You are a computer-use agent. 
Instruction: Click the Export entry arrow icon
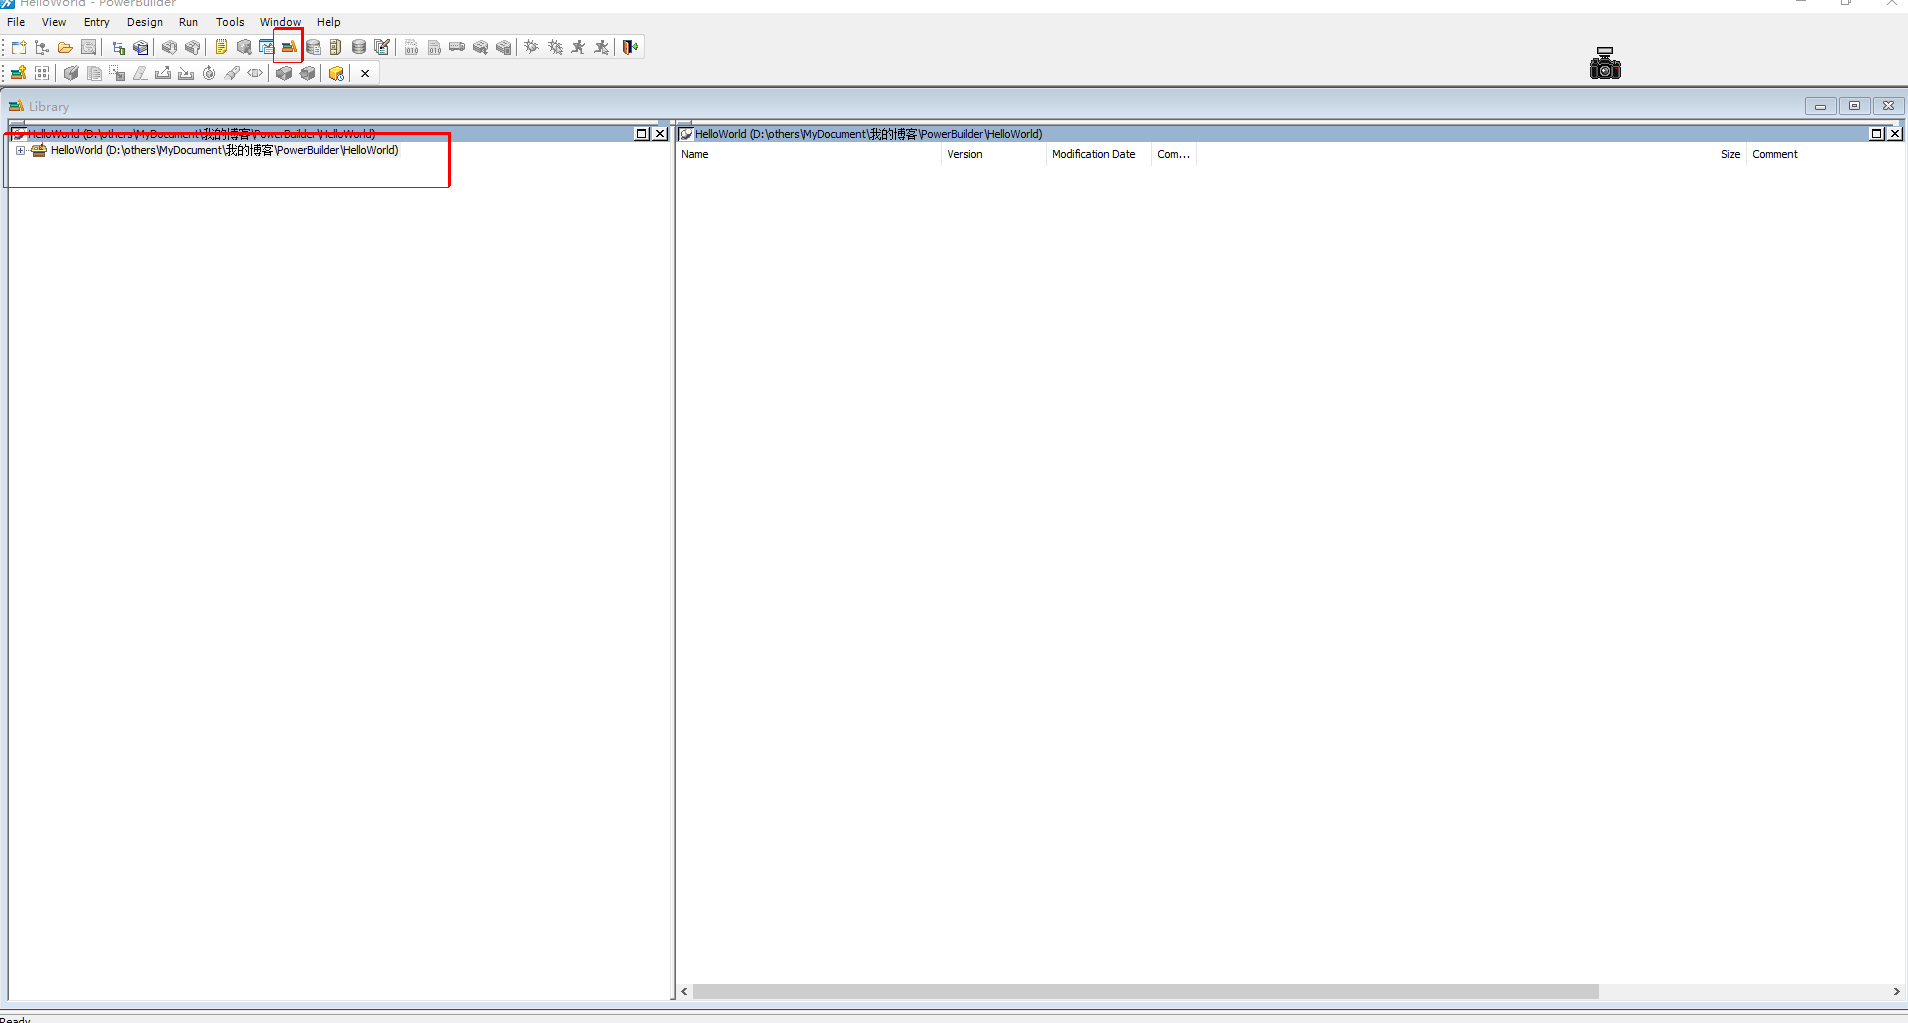pyautogui.click(x=163, y=73)
